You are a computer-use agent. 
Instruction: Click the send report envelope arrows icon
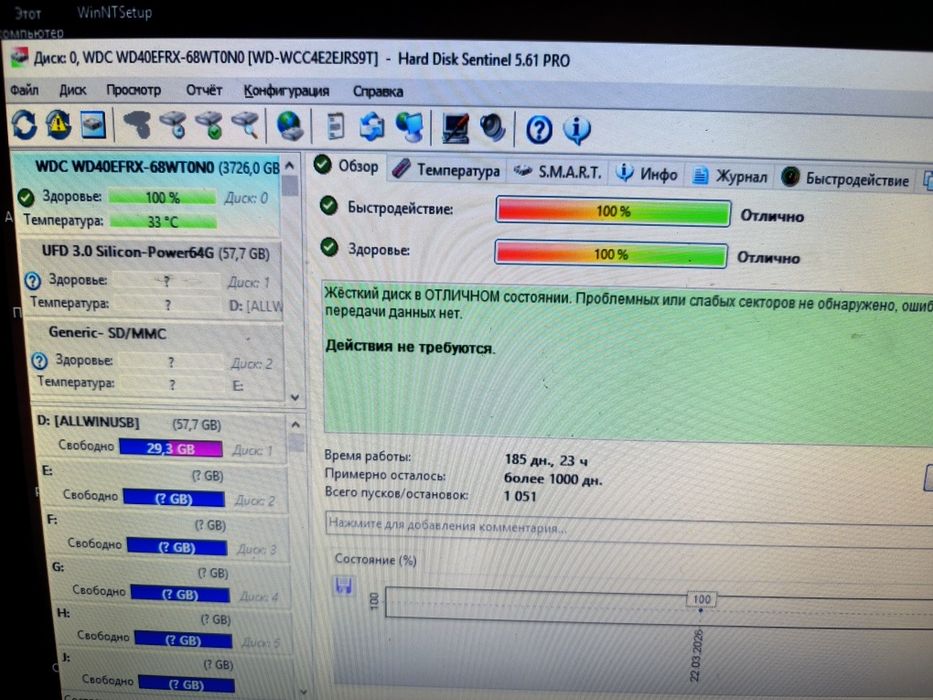pyautogui.click(x=372, y=127)
